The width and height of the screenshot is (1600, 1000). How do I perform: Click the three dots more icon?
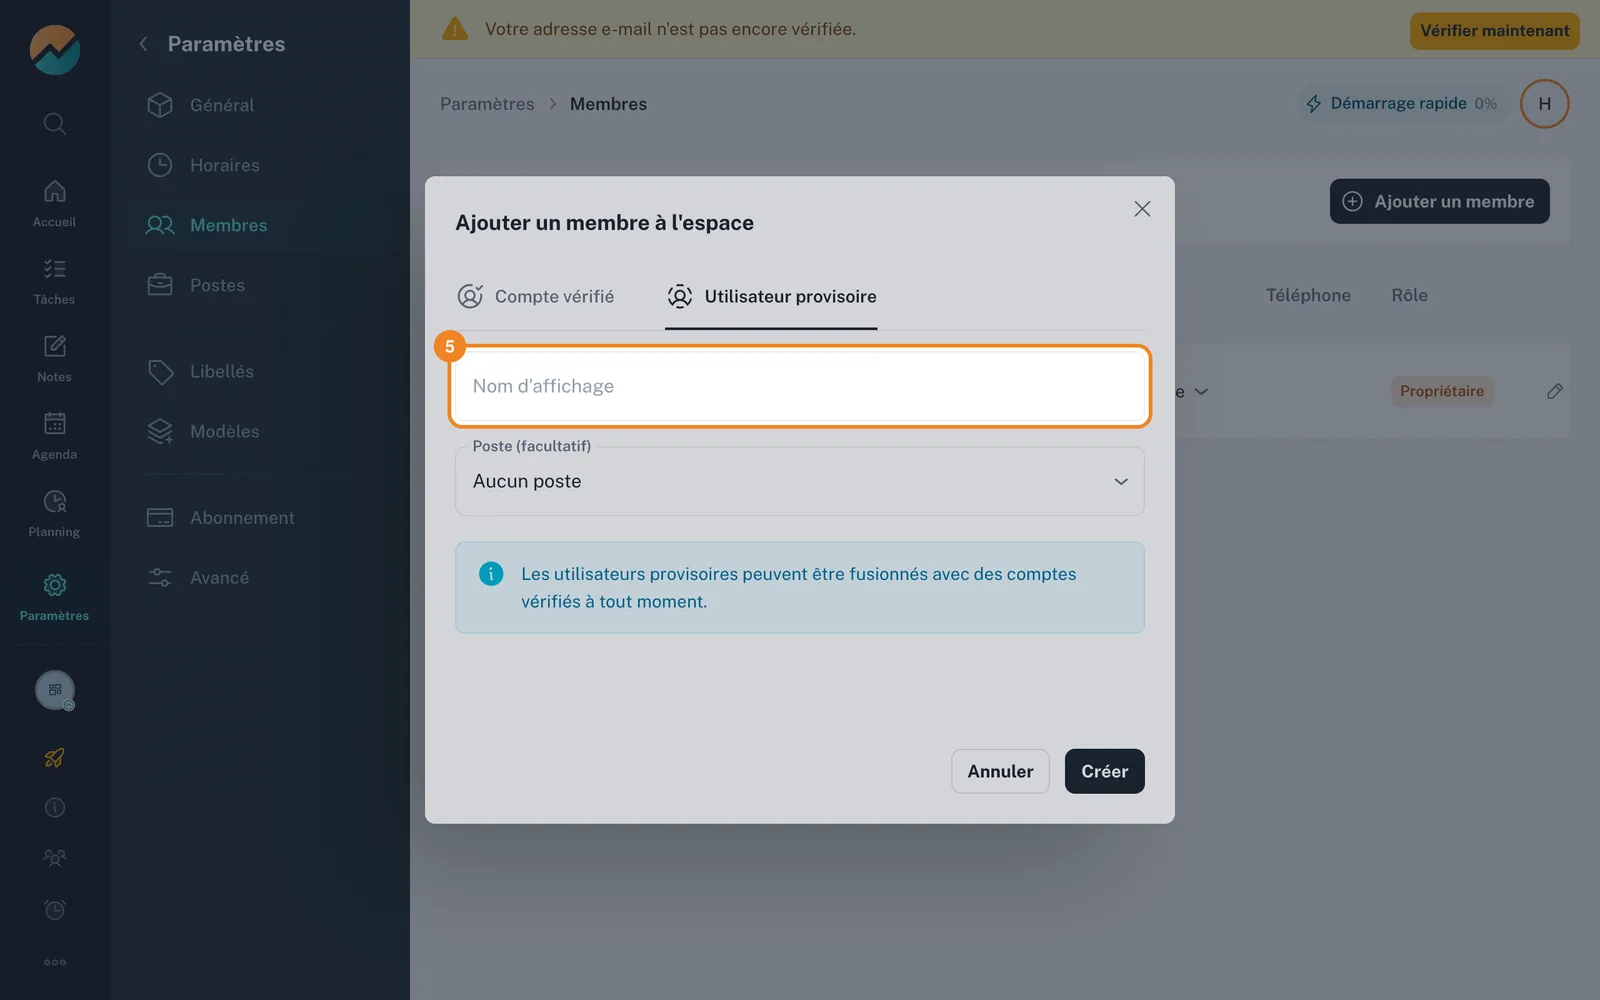point(55,962)
